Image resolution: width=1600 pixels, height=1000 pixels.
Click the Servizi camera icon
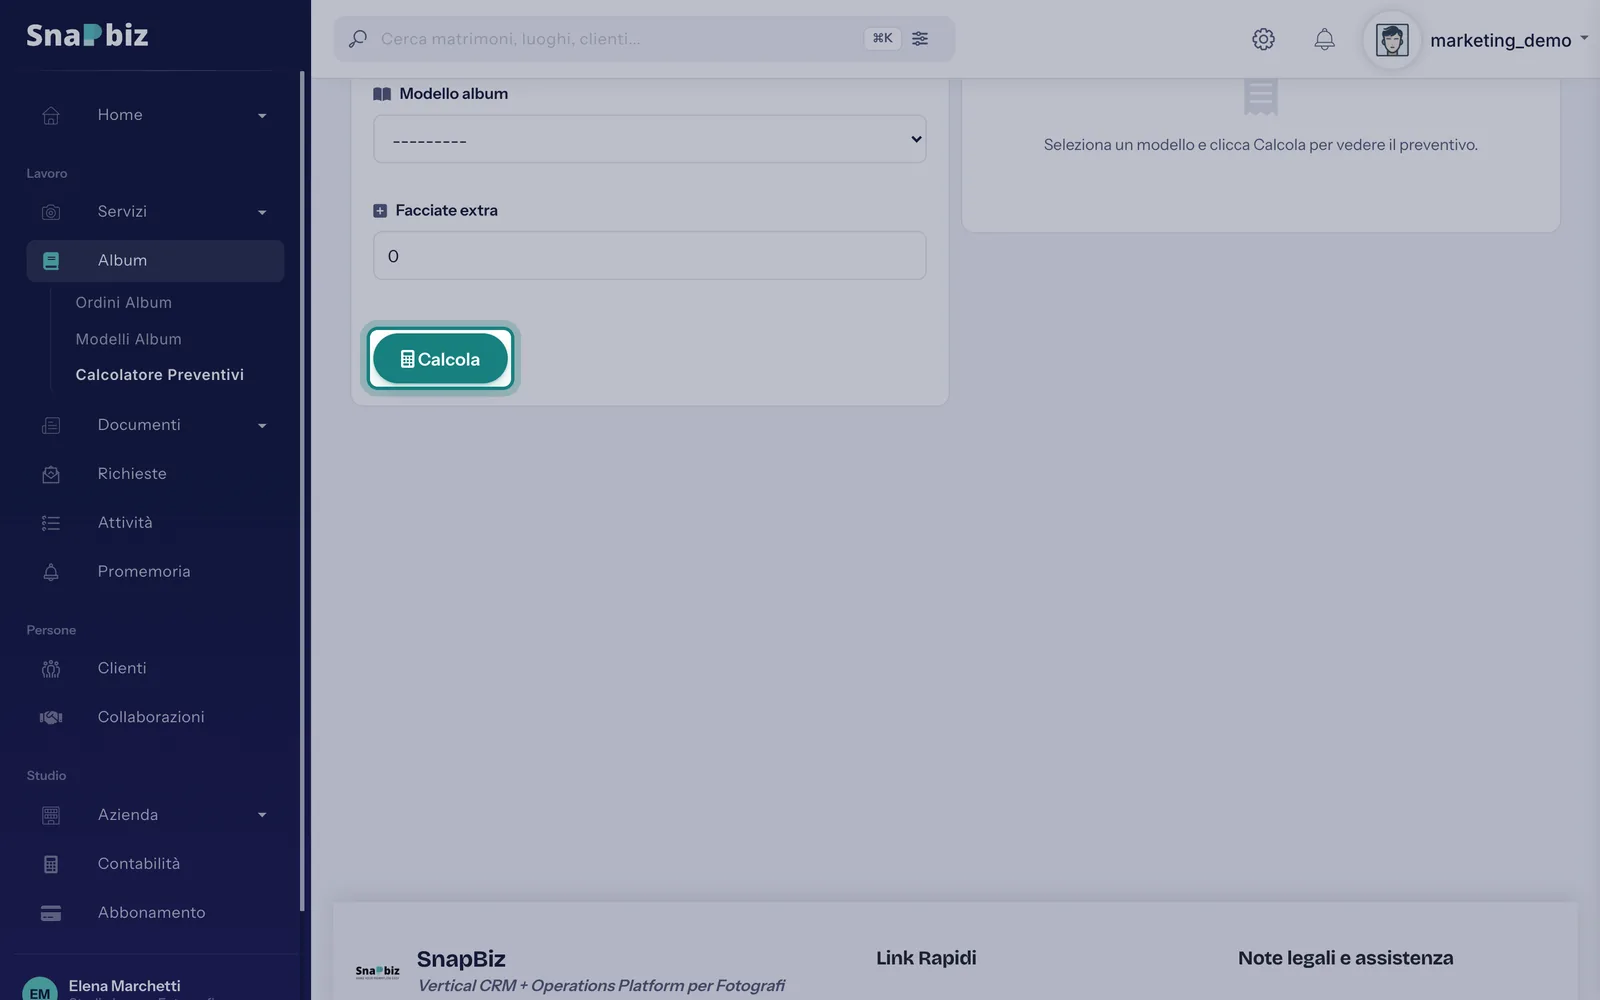[51, 212]
